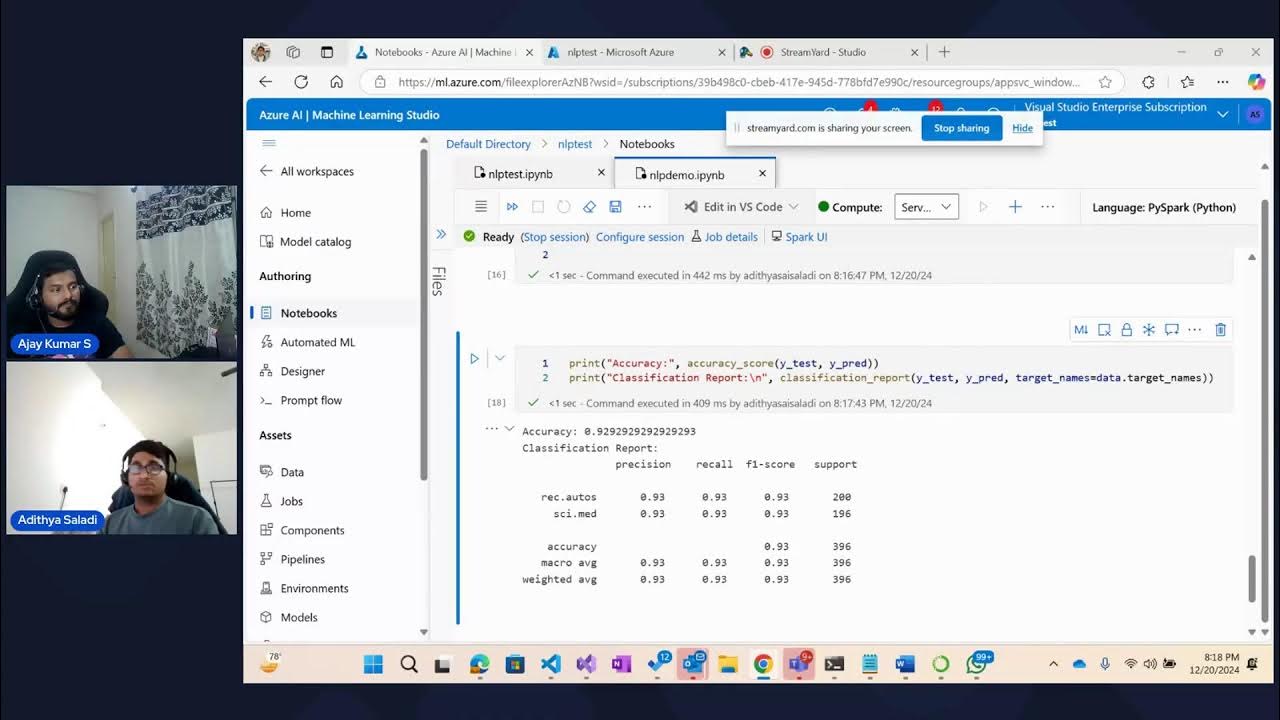
Task: Add this page to favorites (star icon)
Action: tap(1104, 82)
